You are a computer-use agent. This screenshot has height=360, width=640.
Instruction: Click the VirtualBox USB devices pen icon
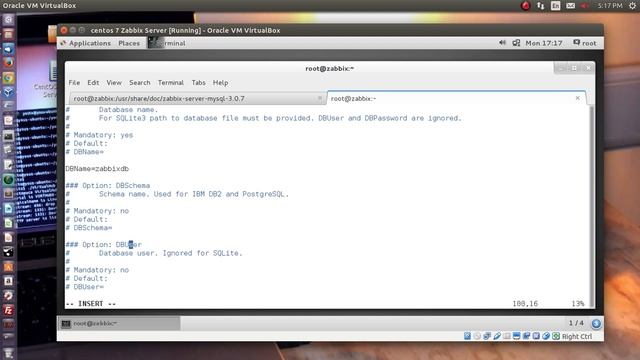pos(497,336)
